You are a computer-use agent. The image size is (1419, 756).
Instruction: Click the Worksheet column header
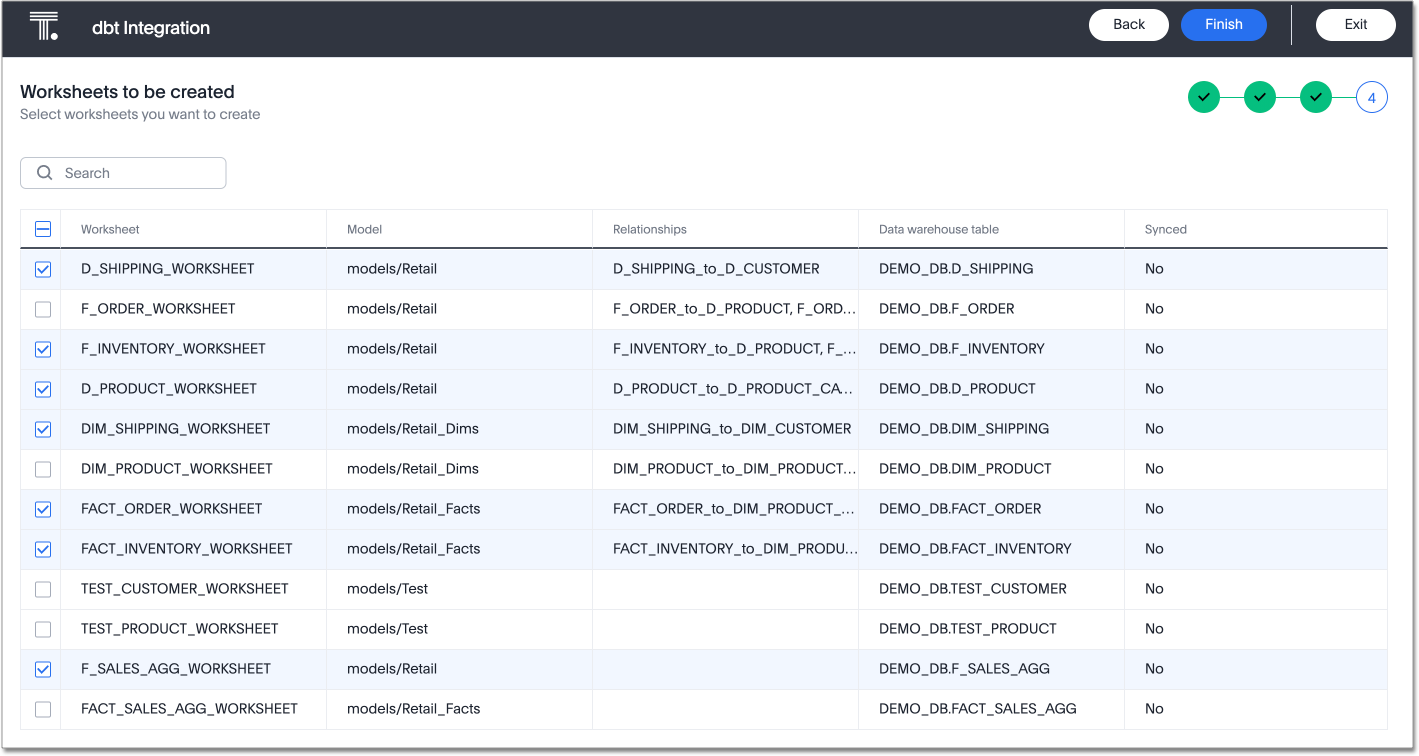point(108,229)
